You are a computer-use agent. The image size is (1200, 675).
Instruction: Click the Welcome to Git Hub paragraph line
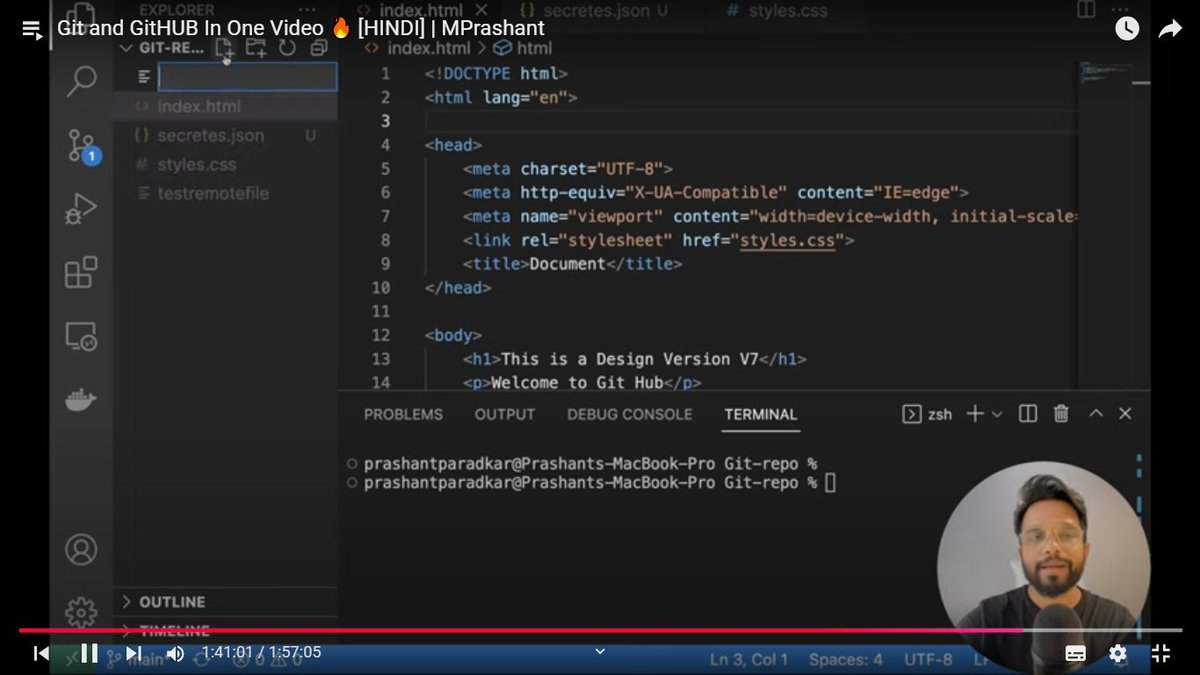click(582, 382)
